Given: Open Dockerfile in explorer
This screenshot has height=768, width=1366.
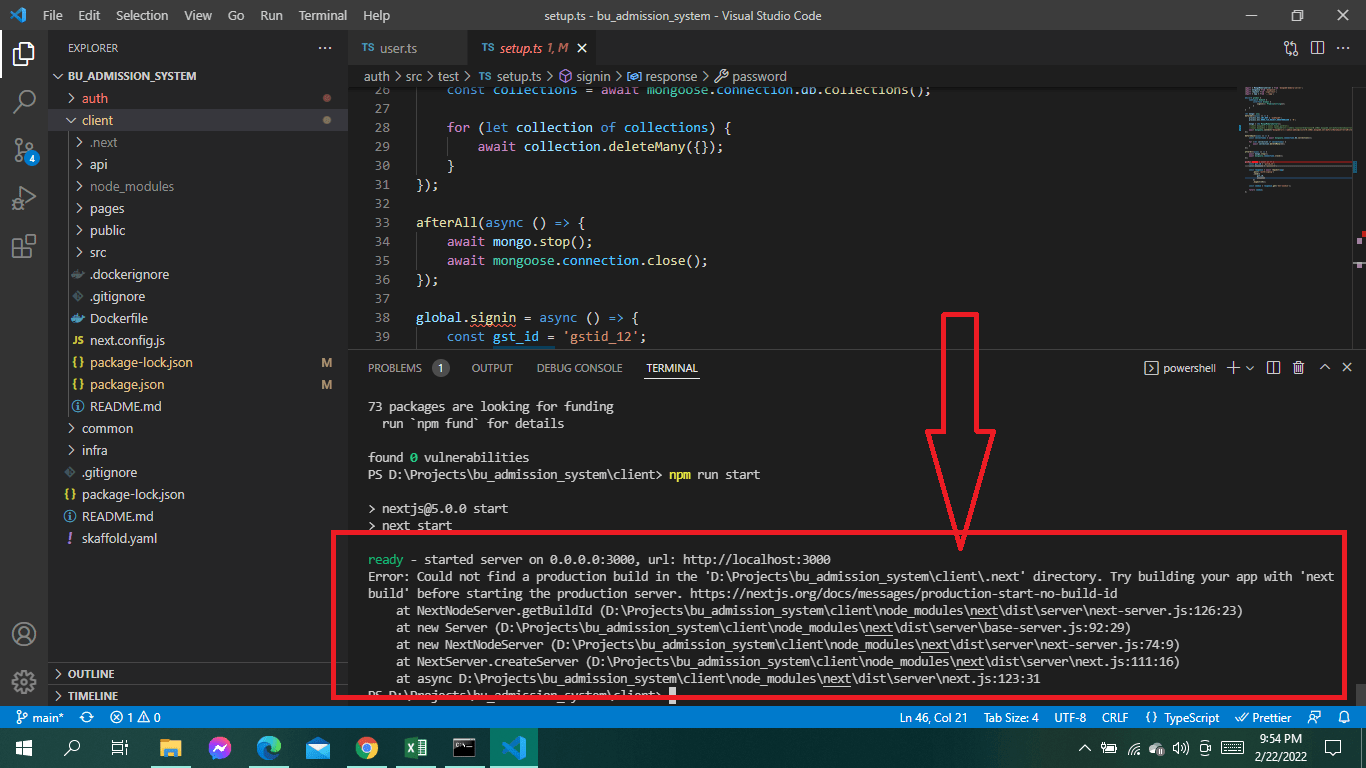Looking at the screenshot, I should point(197,318).
